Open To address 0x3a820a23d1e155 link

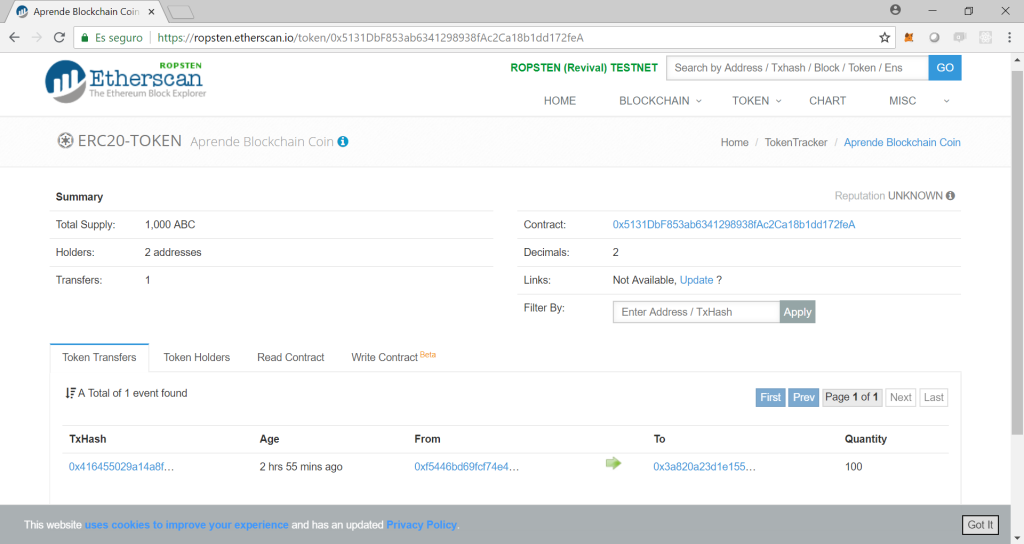704,467
